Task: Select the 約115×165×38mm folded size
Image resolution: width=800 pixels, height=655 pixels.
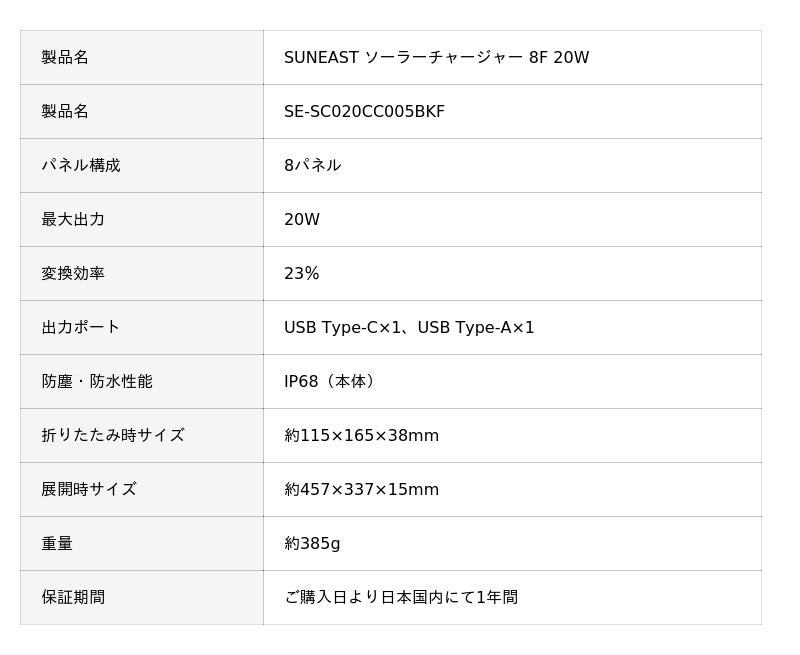Action: click(x=361, y=436)
